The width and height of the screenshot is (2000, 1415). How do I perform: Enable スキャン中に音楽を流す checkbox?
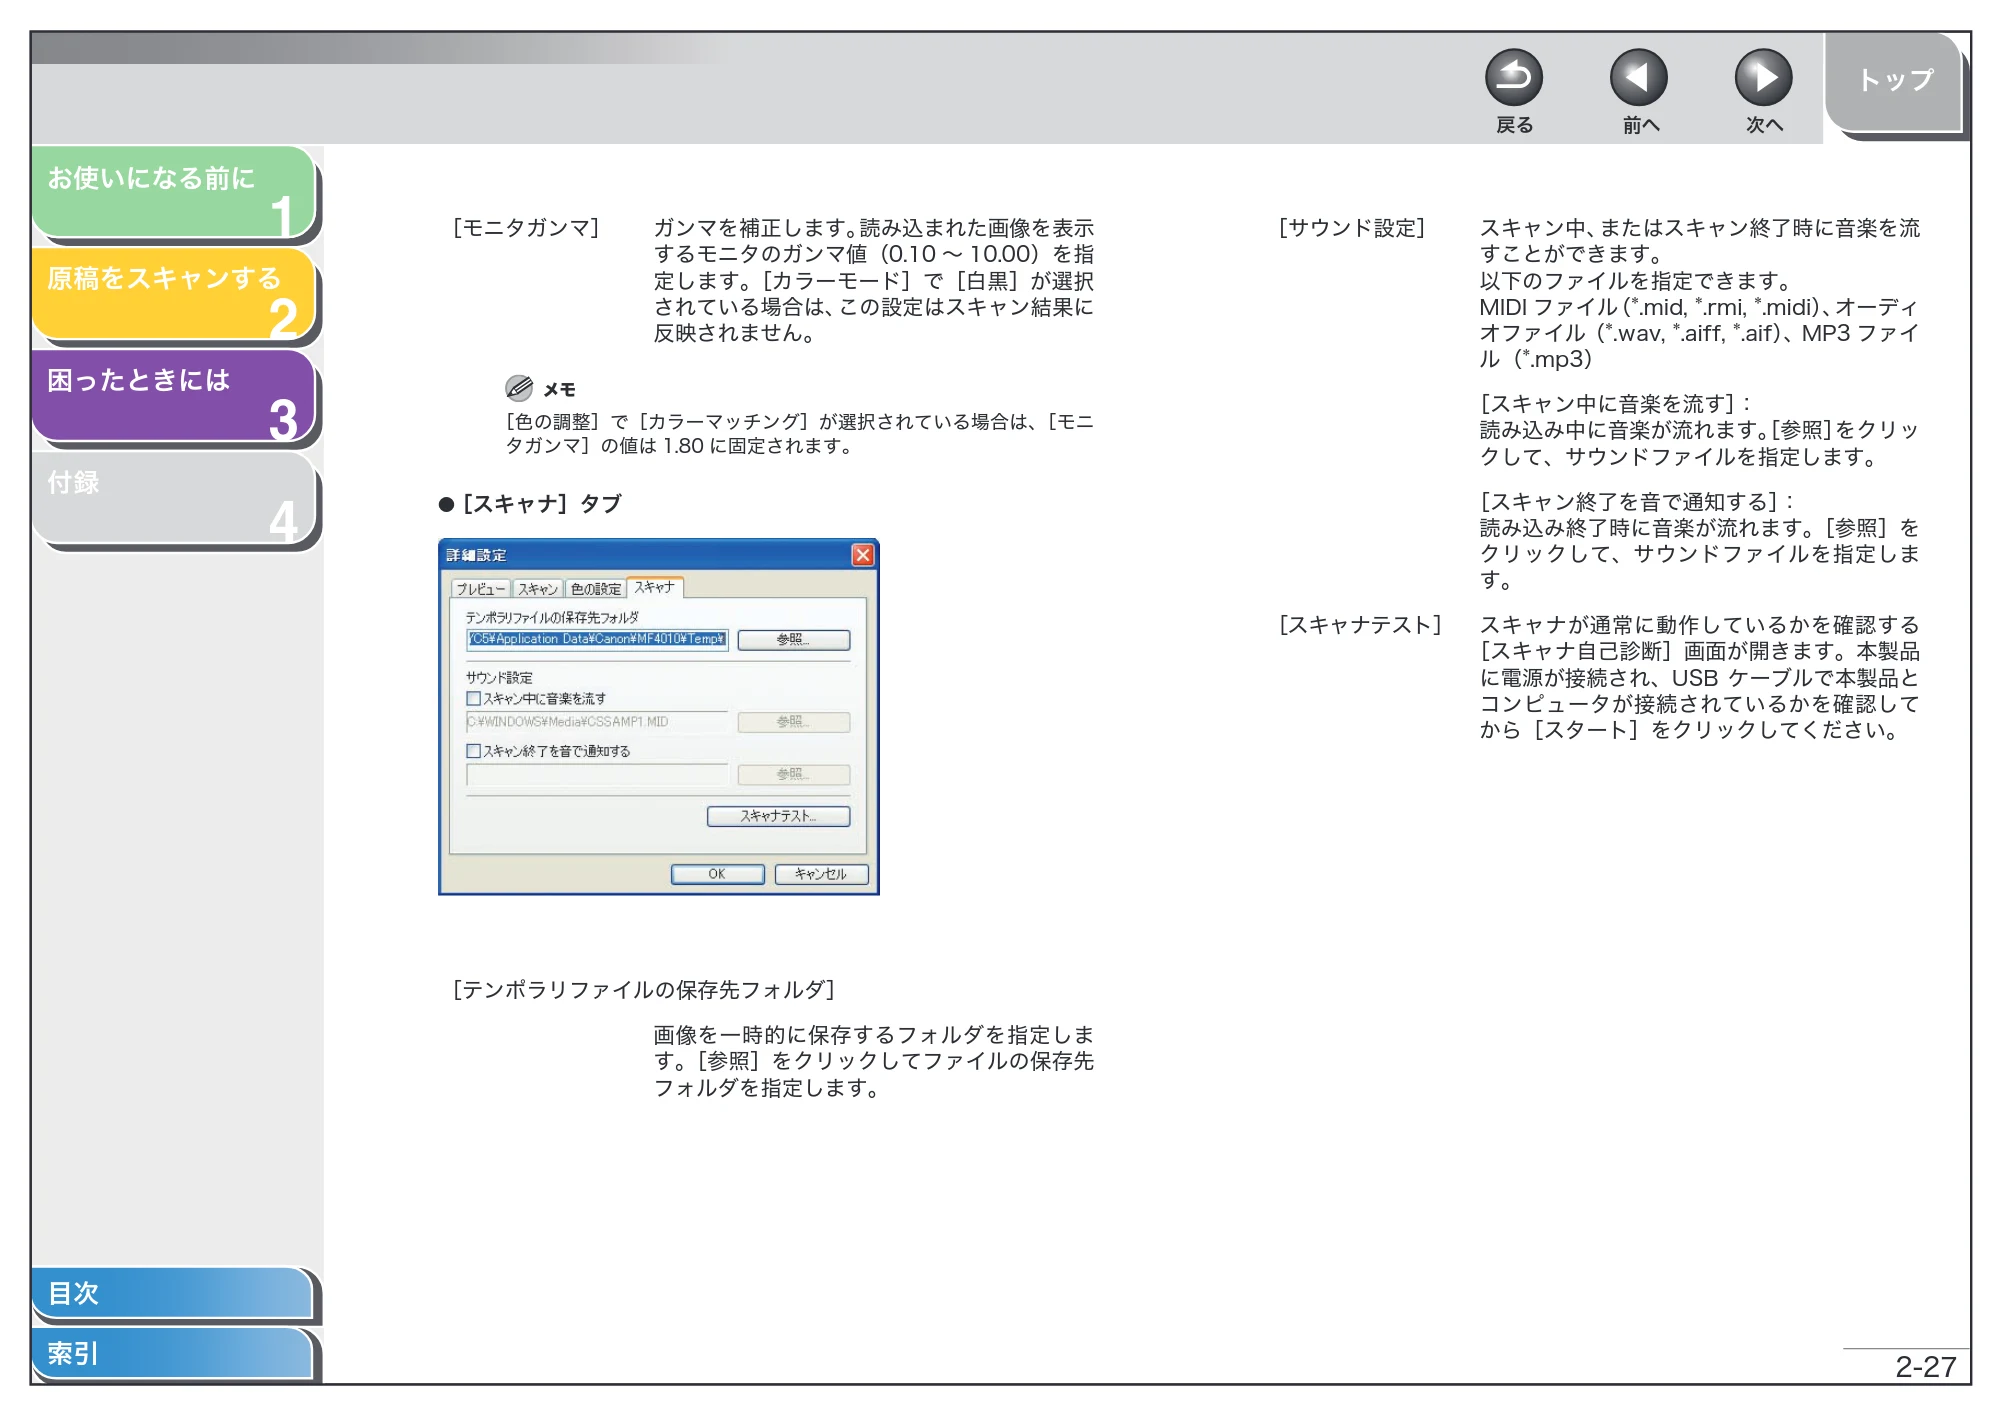click(474, 699)
